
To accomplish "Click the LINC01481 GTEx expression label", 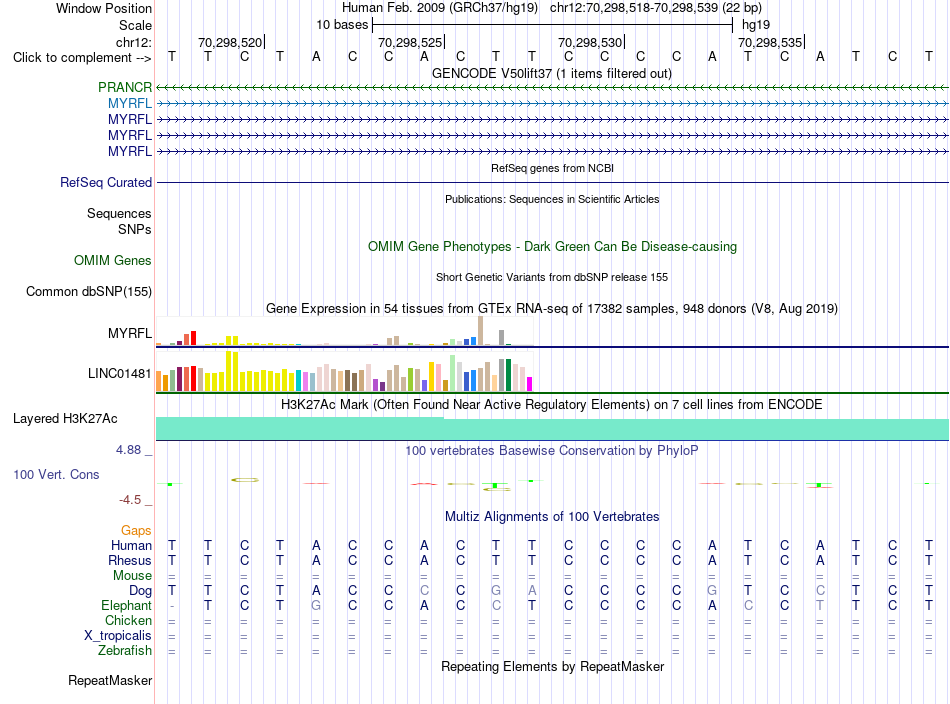I will [119, 373].
